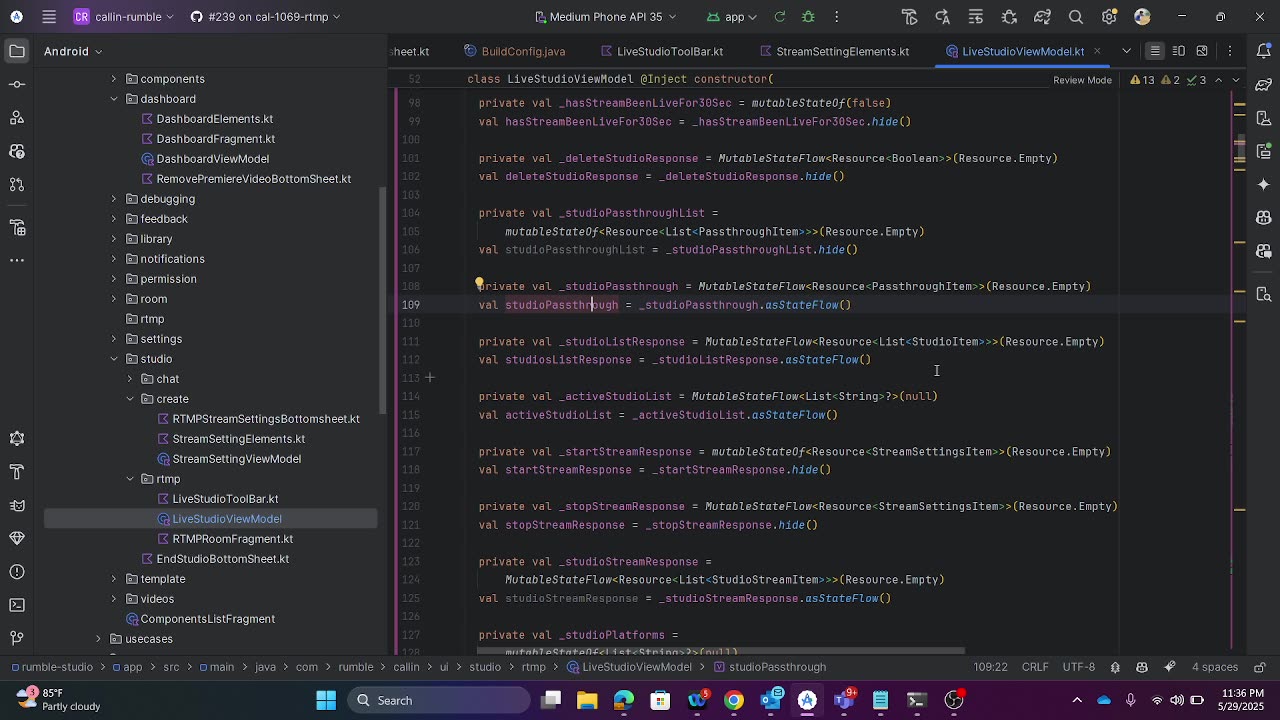Expand the usecases folder
Screen dimensions: 1280x720
[98, 639]
